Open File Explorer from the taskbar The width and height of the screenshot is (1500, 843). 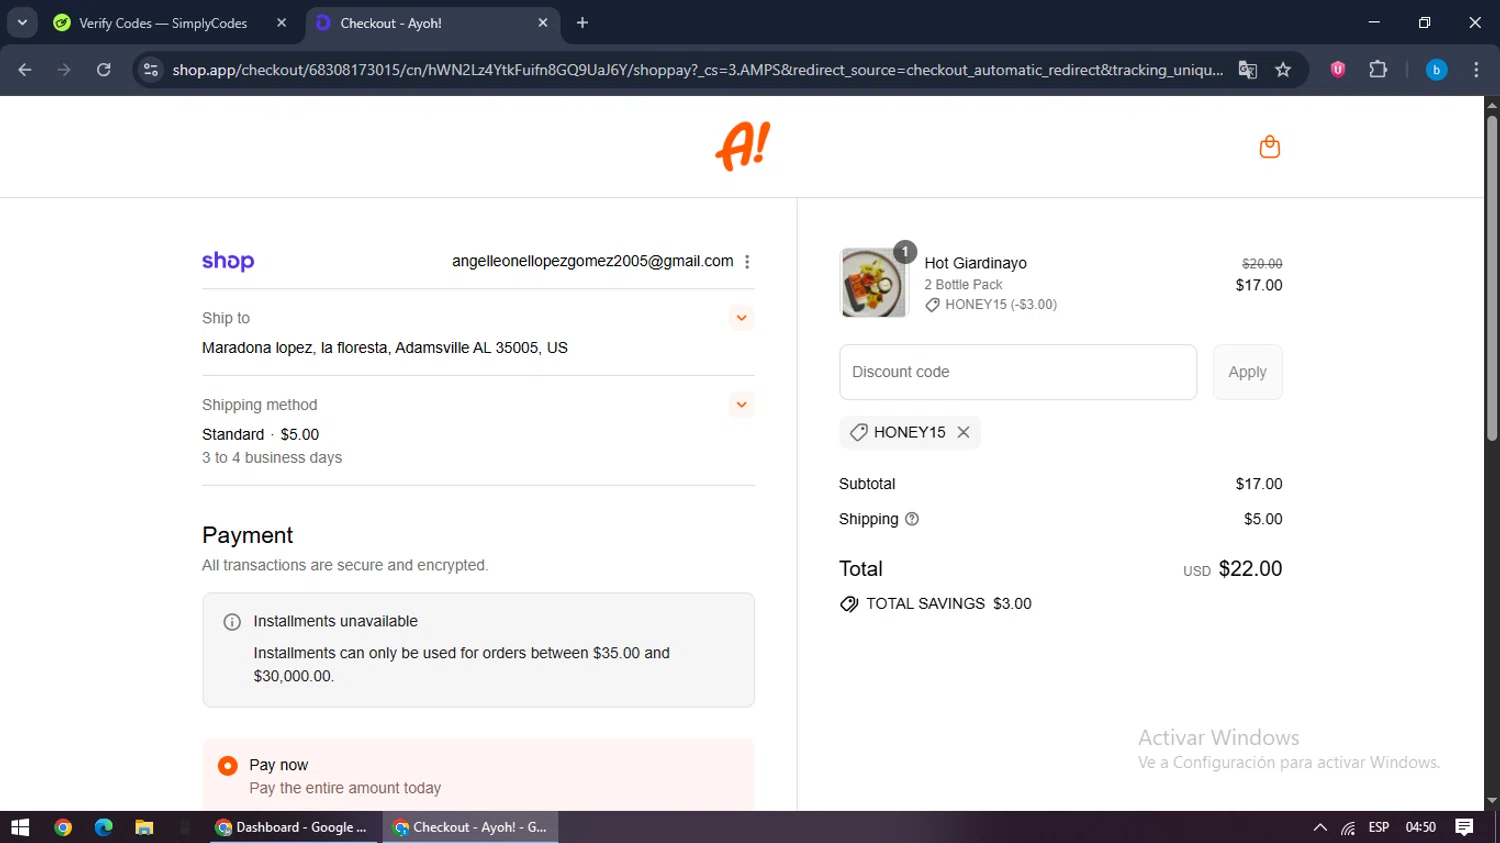point(144,827)
